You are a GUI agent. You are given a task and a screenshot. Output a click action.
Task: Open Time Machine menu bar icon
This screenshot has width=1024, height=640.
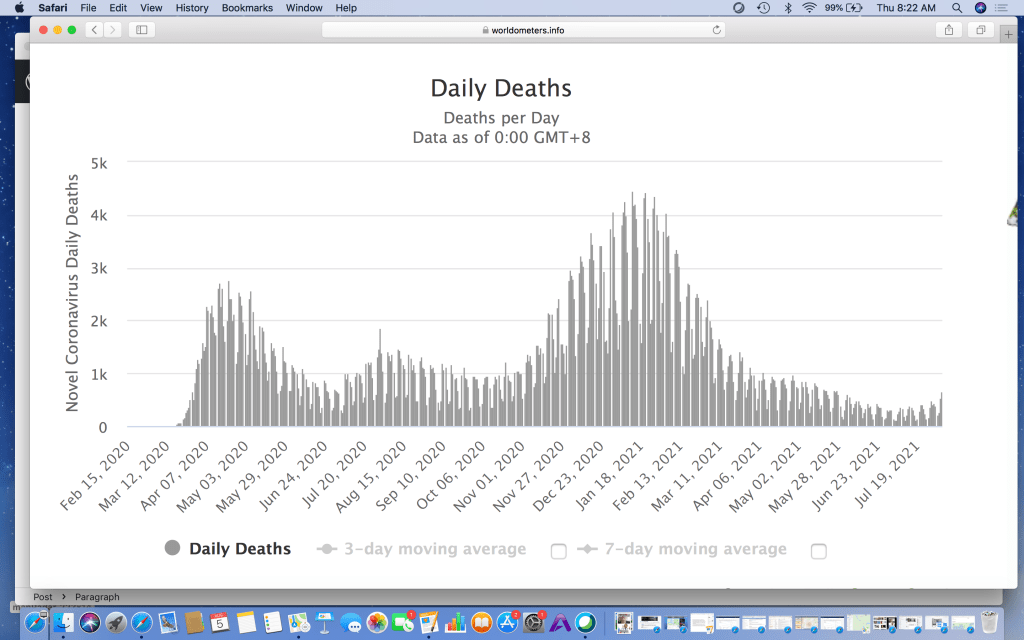764,8
